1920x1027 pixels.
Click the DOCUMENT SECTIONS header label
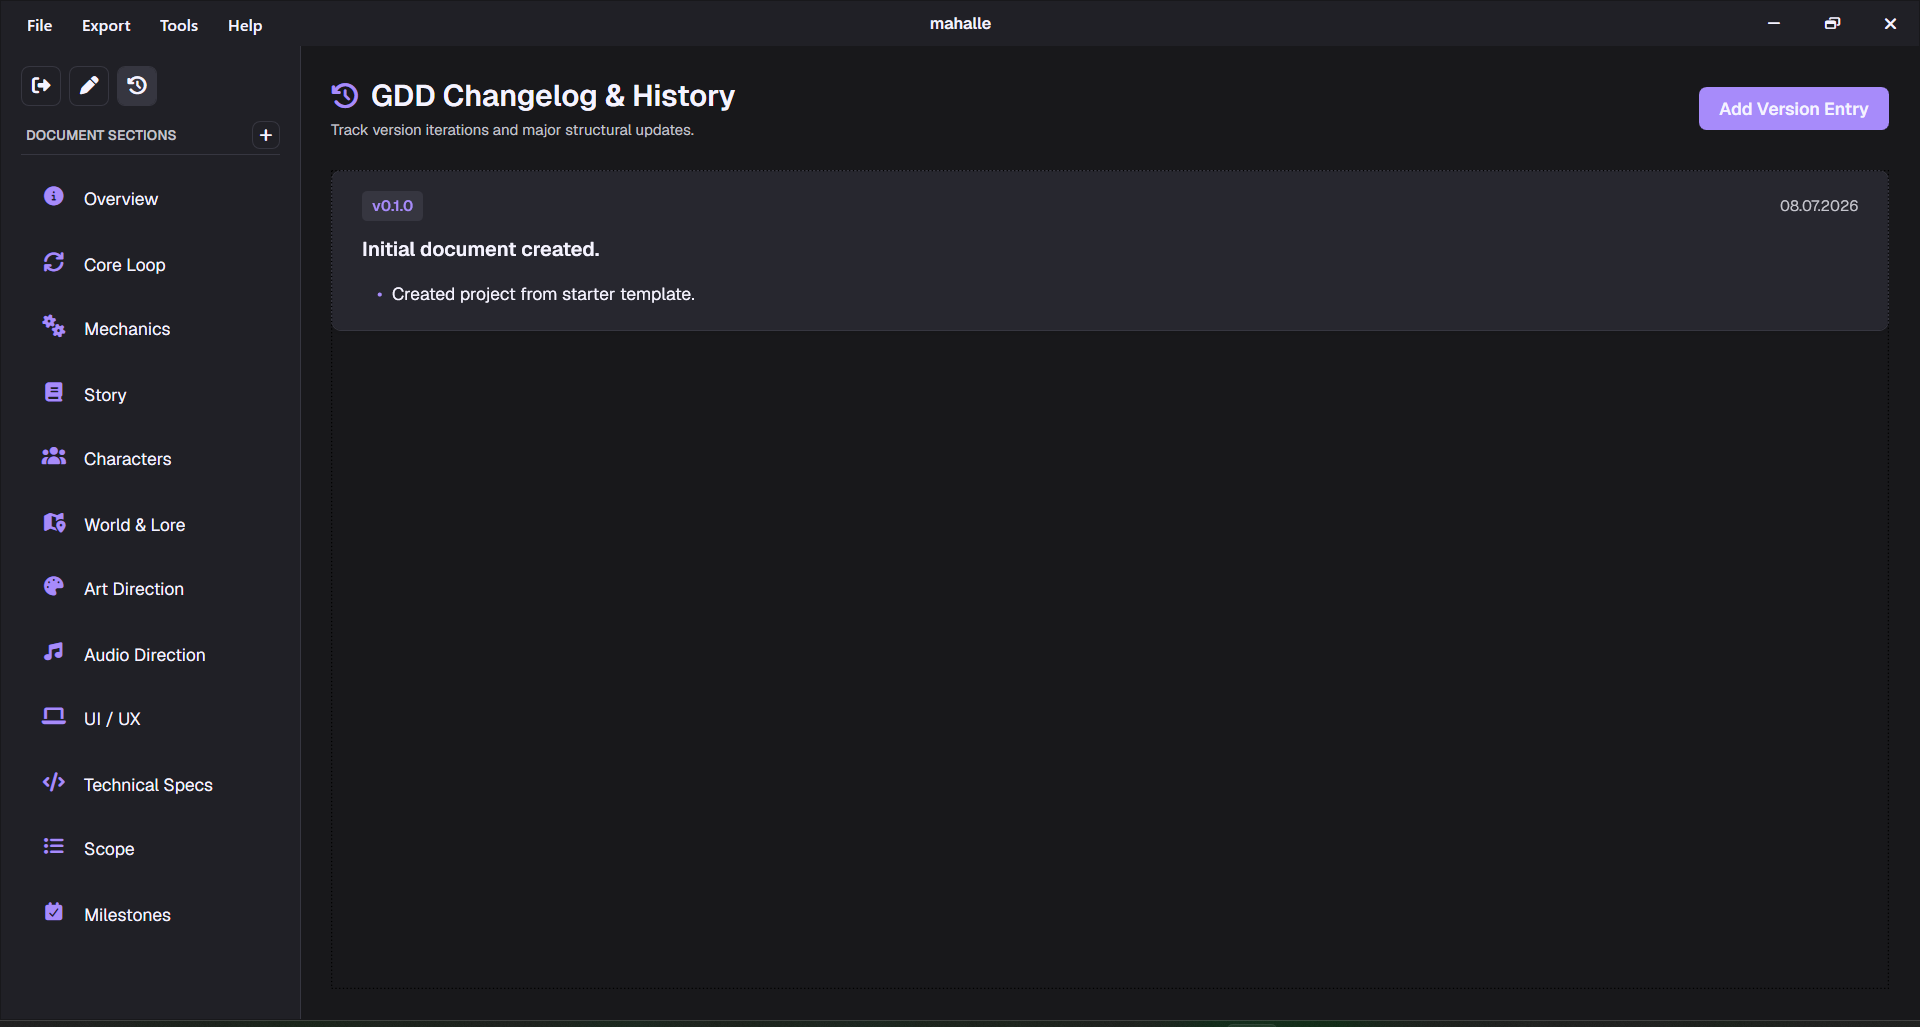pos(101,135)
